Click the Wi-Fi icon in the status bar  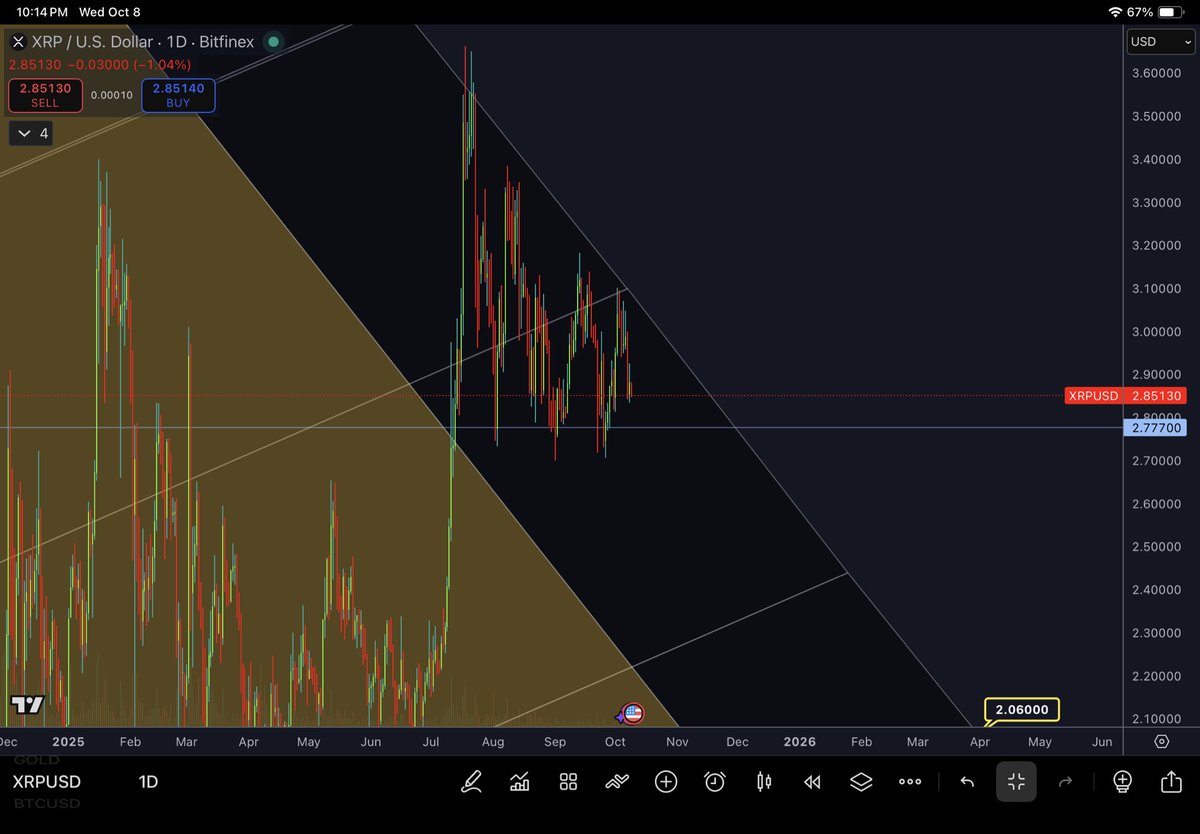pyautogui.click(x=1116, y=12)
